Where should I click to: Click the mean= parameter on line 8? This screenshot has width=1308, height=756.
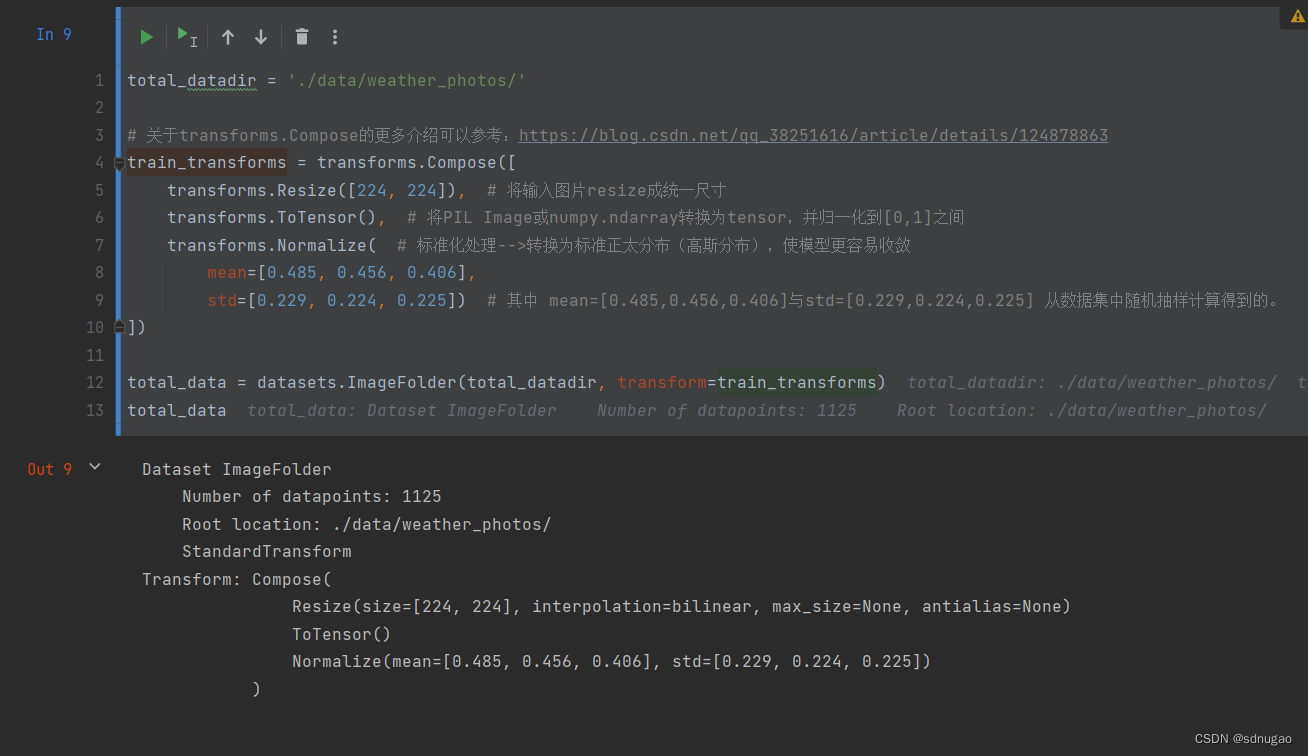coord(232,272)
